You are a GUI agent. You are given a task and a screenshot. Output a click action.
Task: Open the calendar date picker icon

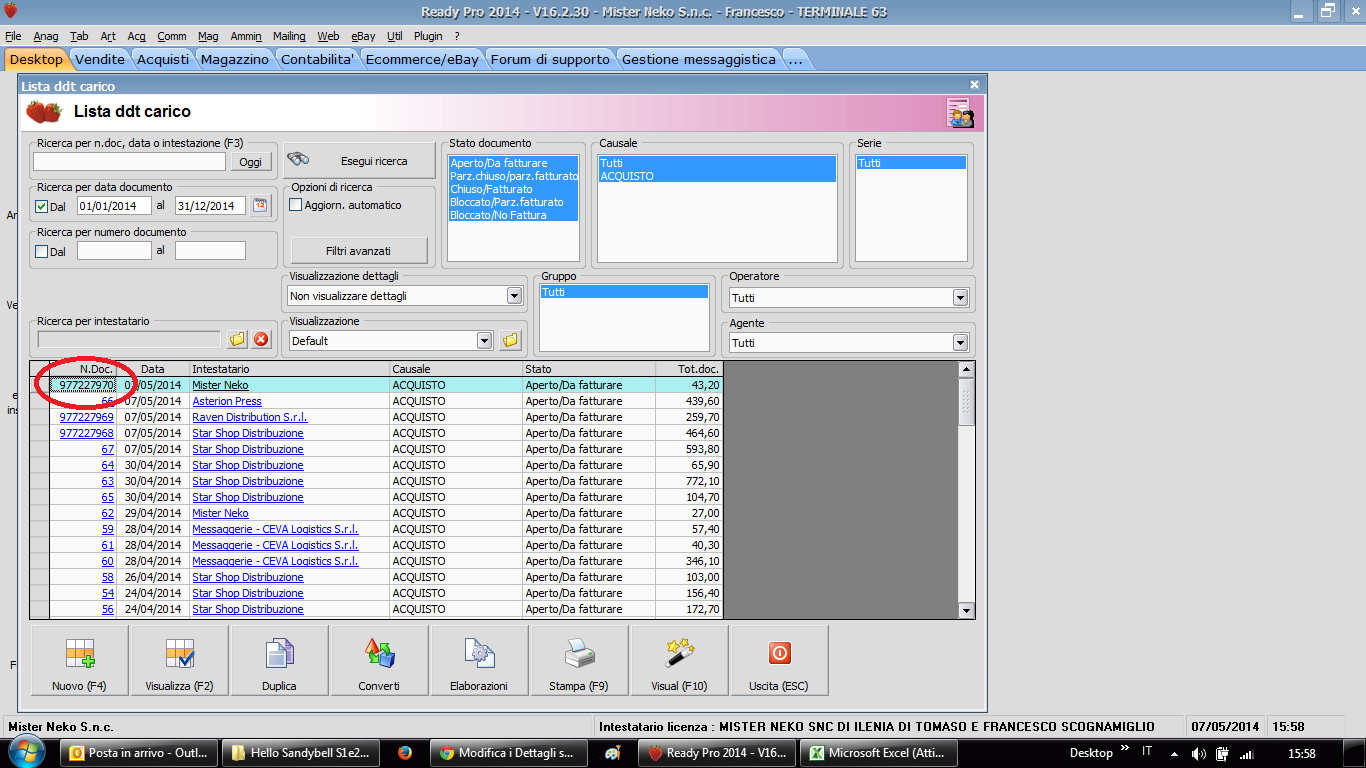point(260,205)
